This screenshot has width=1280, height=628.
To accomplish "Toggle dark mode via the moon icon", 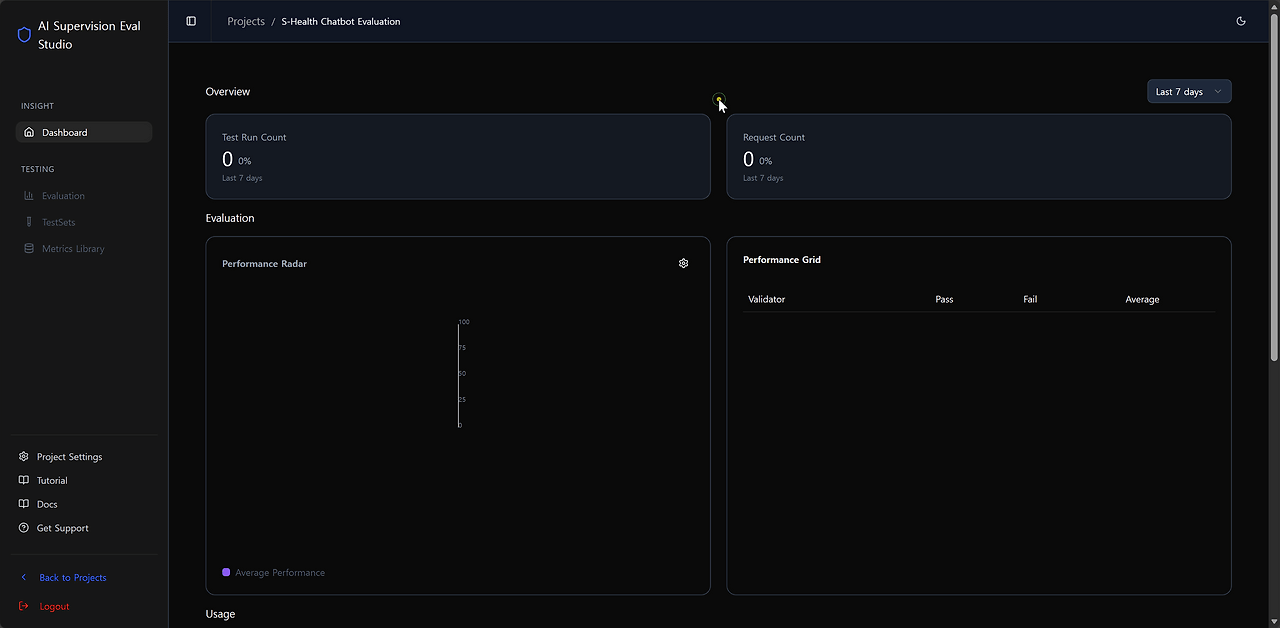I will pyautogui.click(x=1241, y=20).
